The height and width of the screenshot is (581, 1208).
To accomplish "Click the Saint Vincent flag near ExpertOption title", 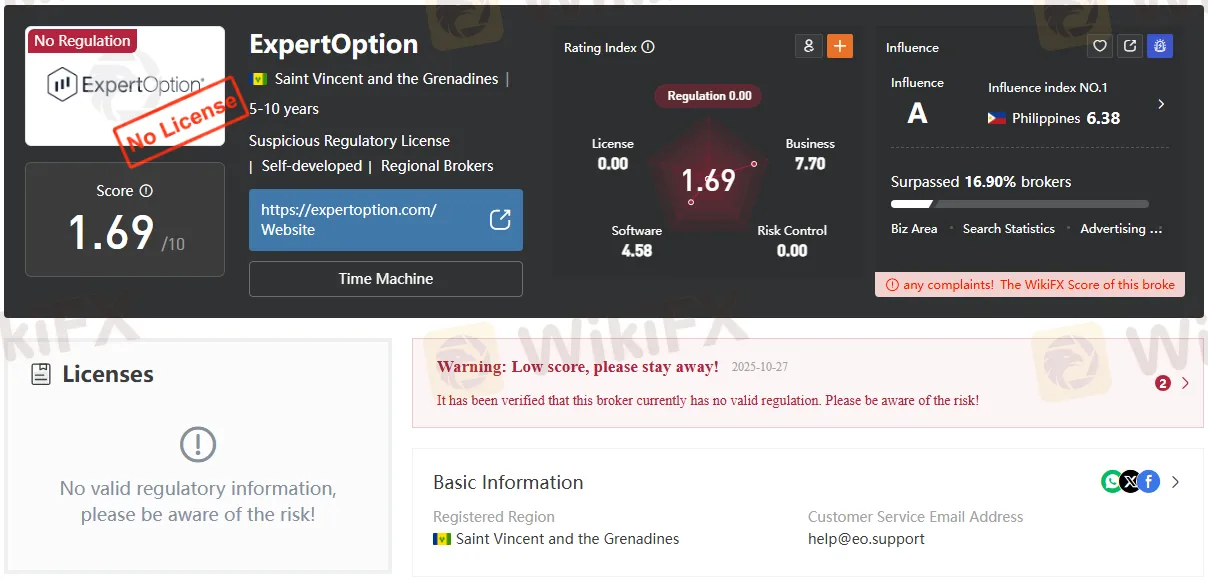I will (x=258, y=79).
